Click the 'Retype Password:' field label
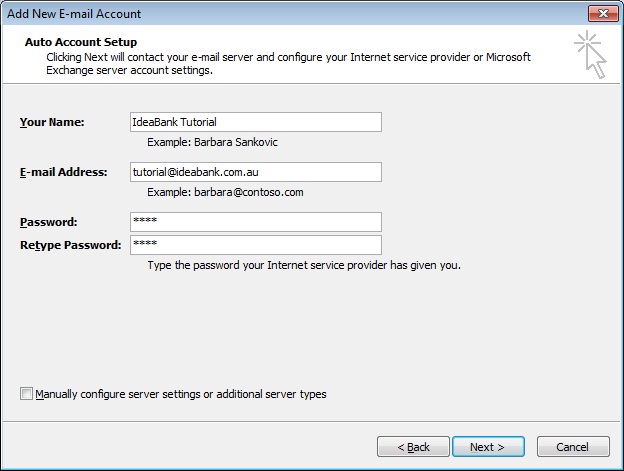The image size is (624, 471). point(70,245)
